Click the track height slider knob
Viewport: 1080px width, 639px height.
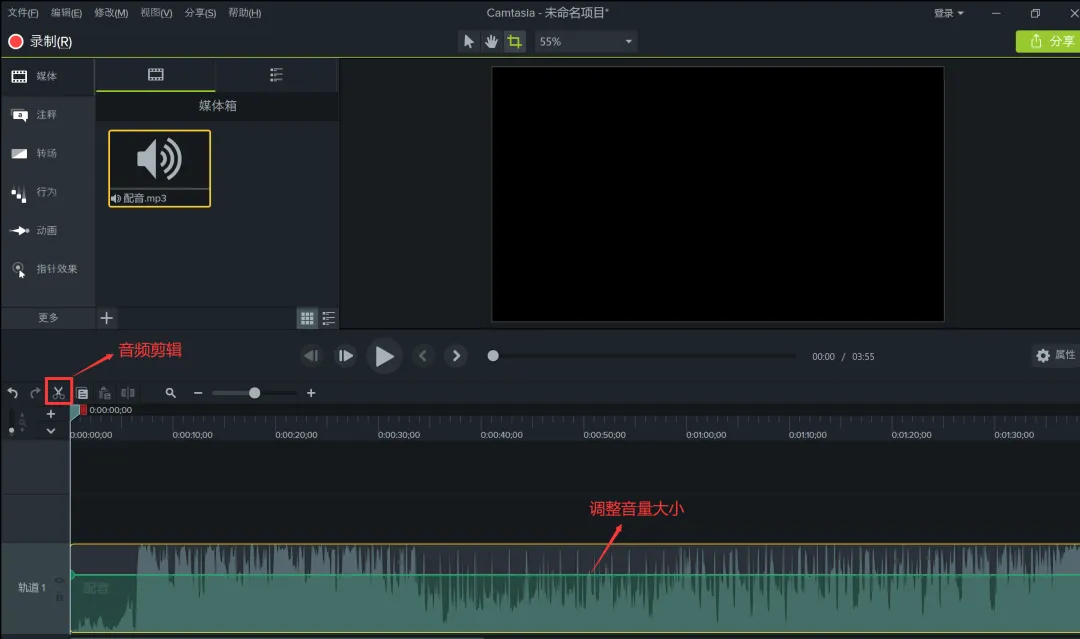click(11, 431)
